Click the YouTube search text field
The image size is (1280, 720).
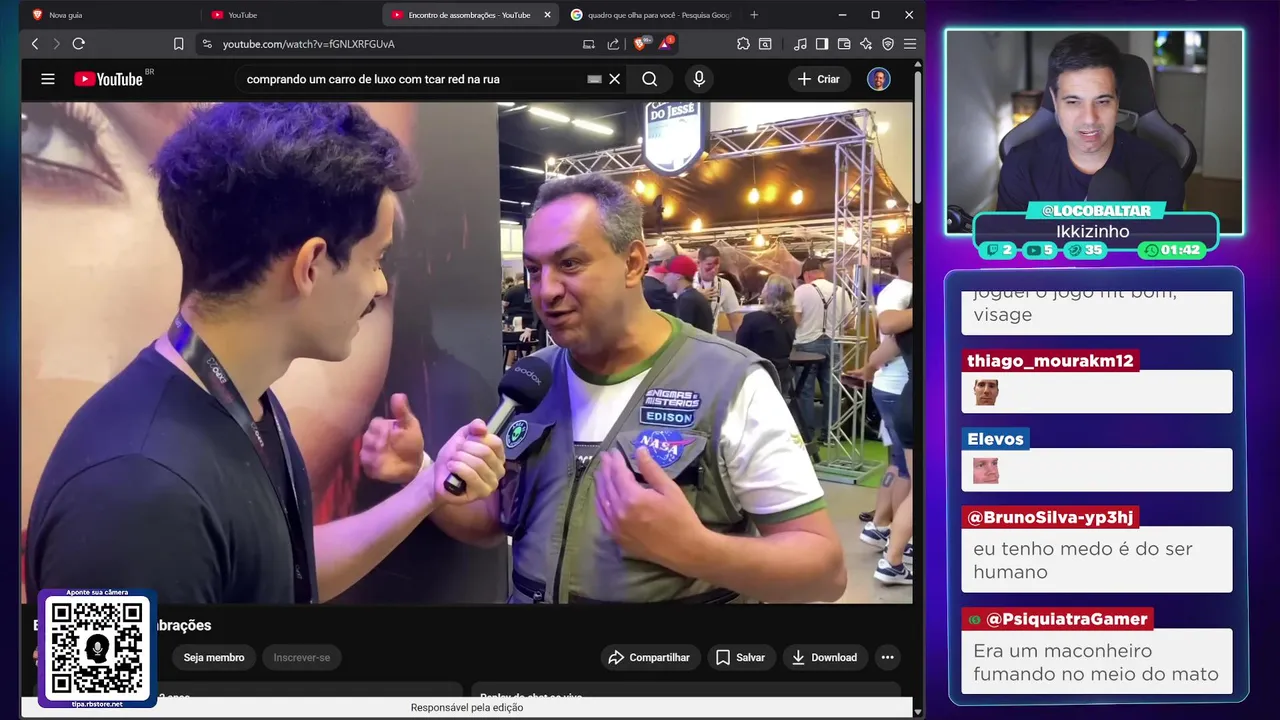click(410, 79)
